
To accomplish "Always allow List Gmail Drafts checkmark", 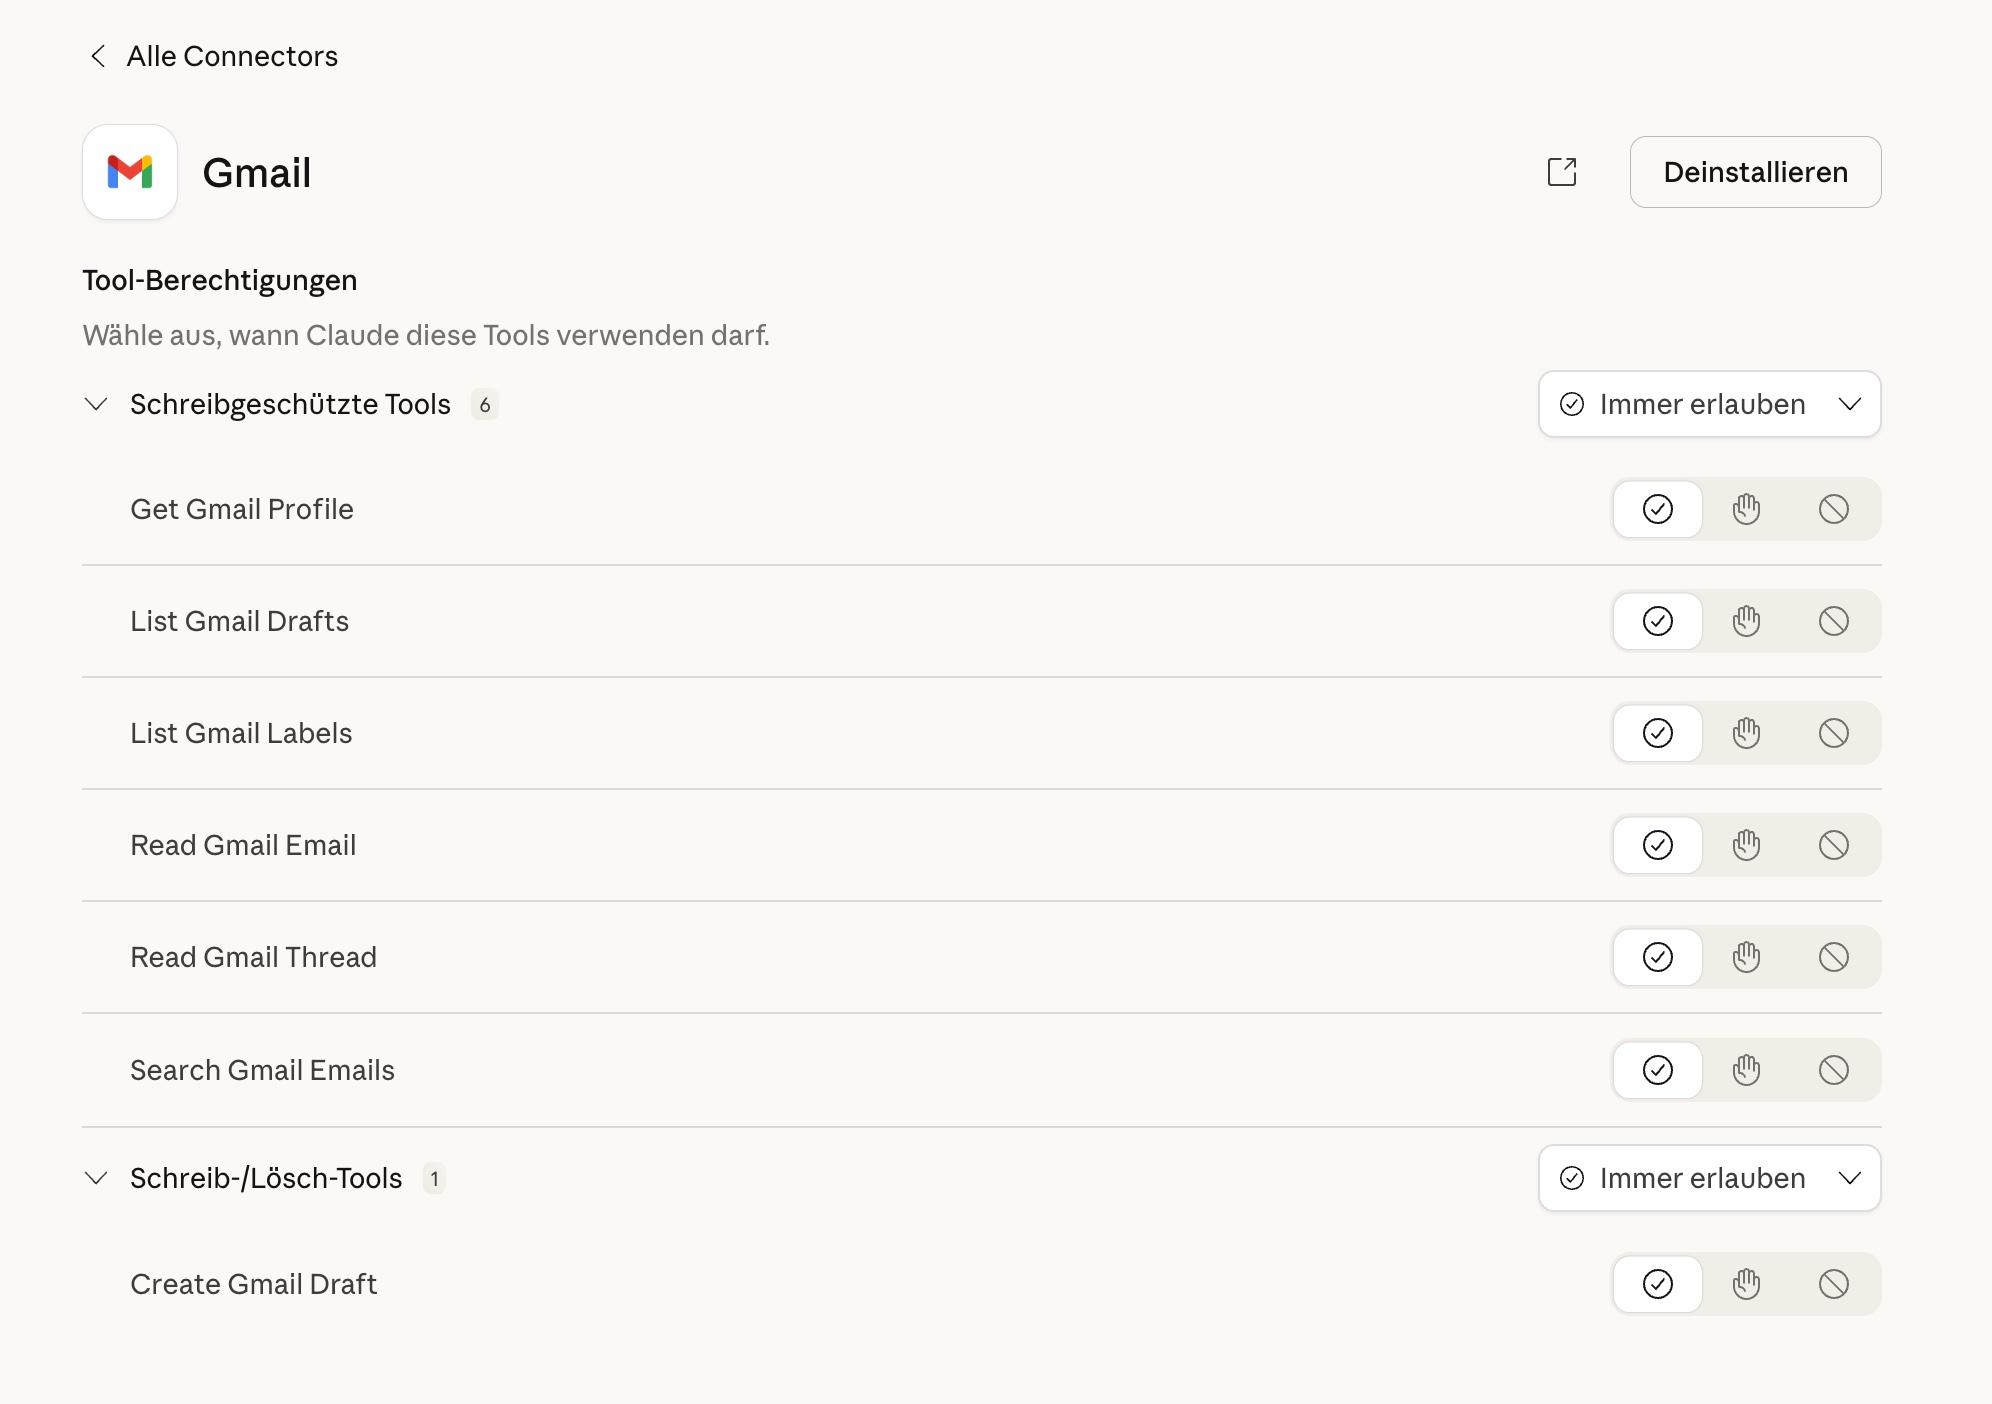I will (1657, 621).
